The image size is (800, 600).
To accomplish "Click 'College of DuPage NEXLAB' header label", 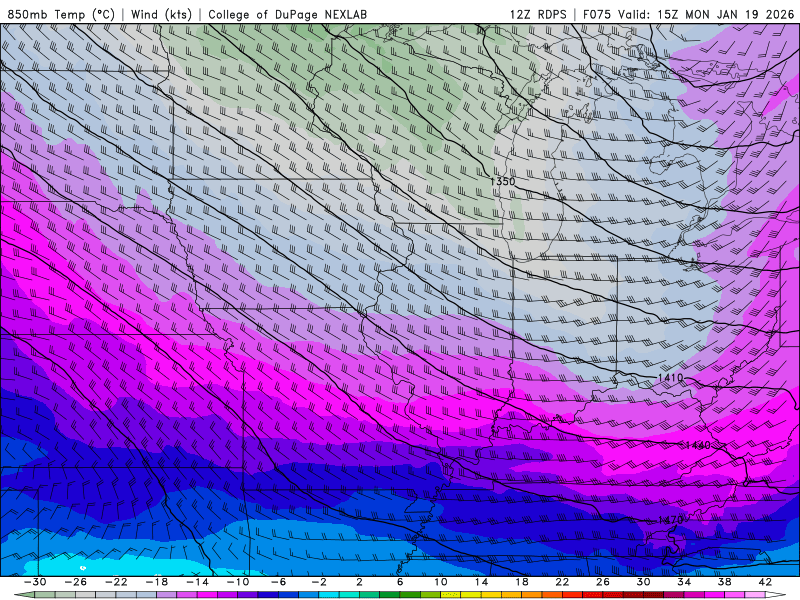I will 287,14.
